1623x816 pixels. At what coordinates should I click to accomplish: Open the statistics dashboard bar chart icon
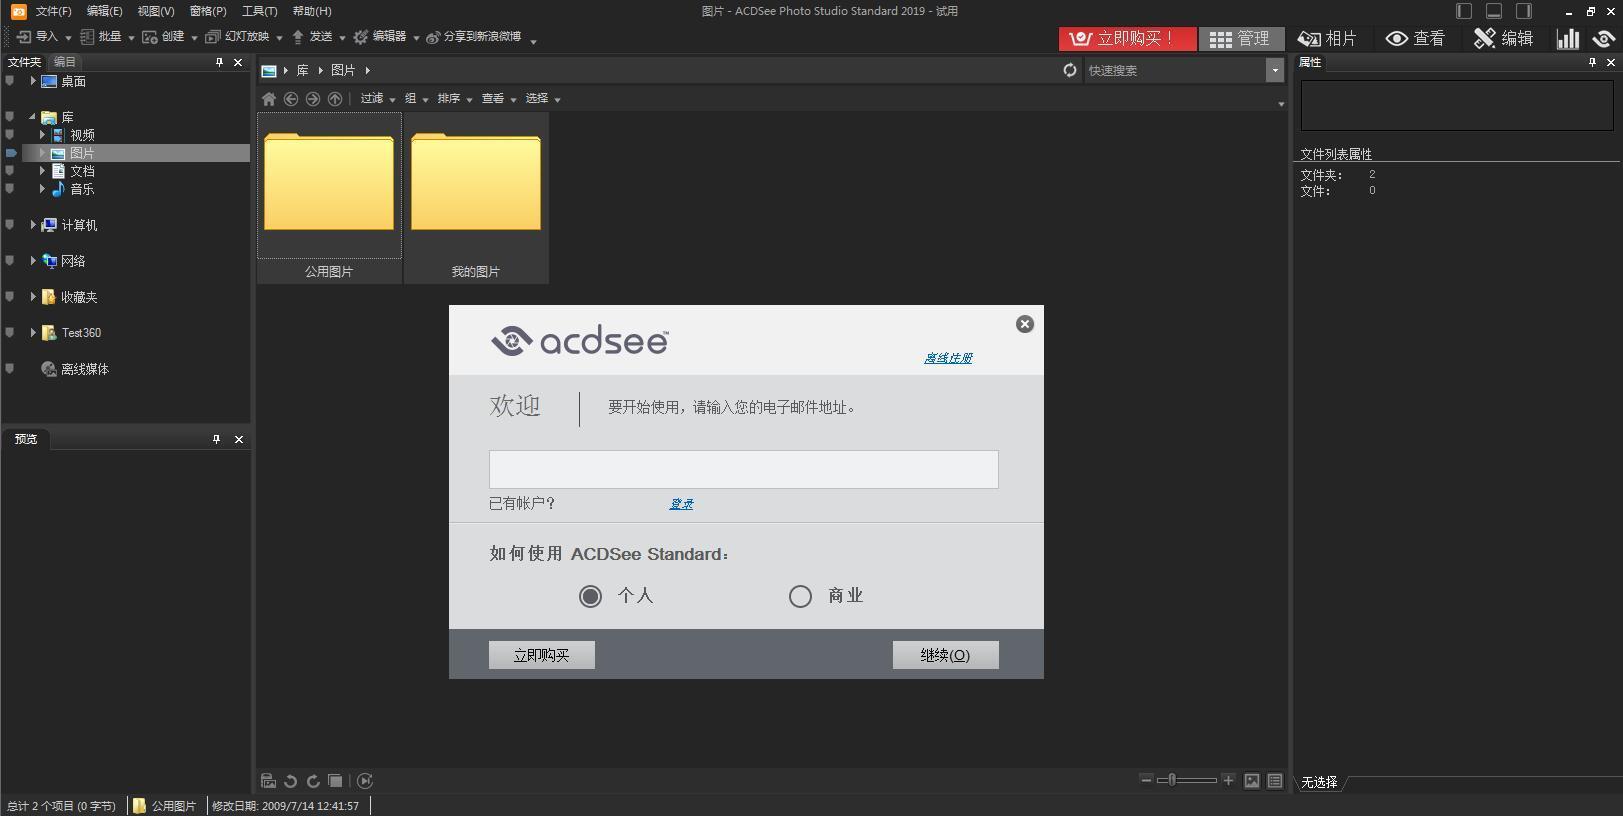coord(1567,39)
